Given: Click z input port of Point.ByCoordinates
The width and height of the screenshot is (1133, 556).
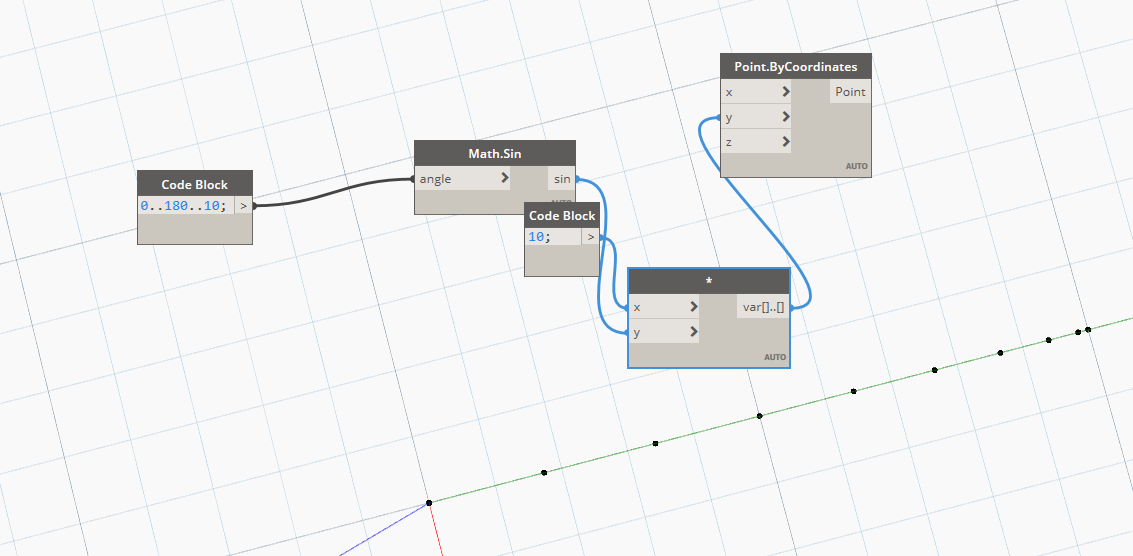Looking at the screenshot, I should 756,141.
